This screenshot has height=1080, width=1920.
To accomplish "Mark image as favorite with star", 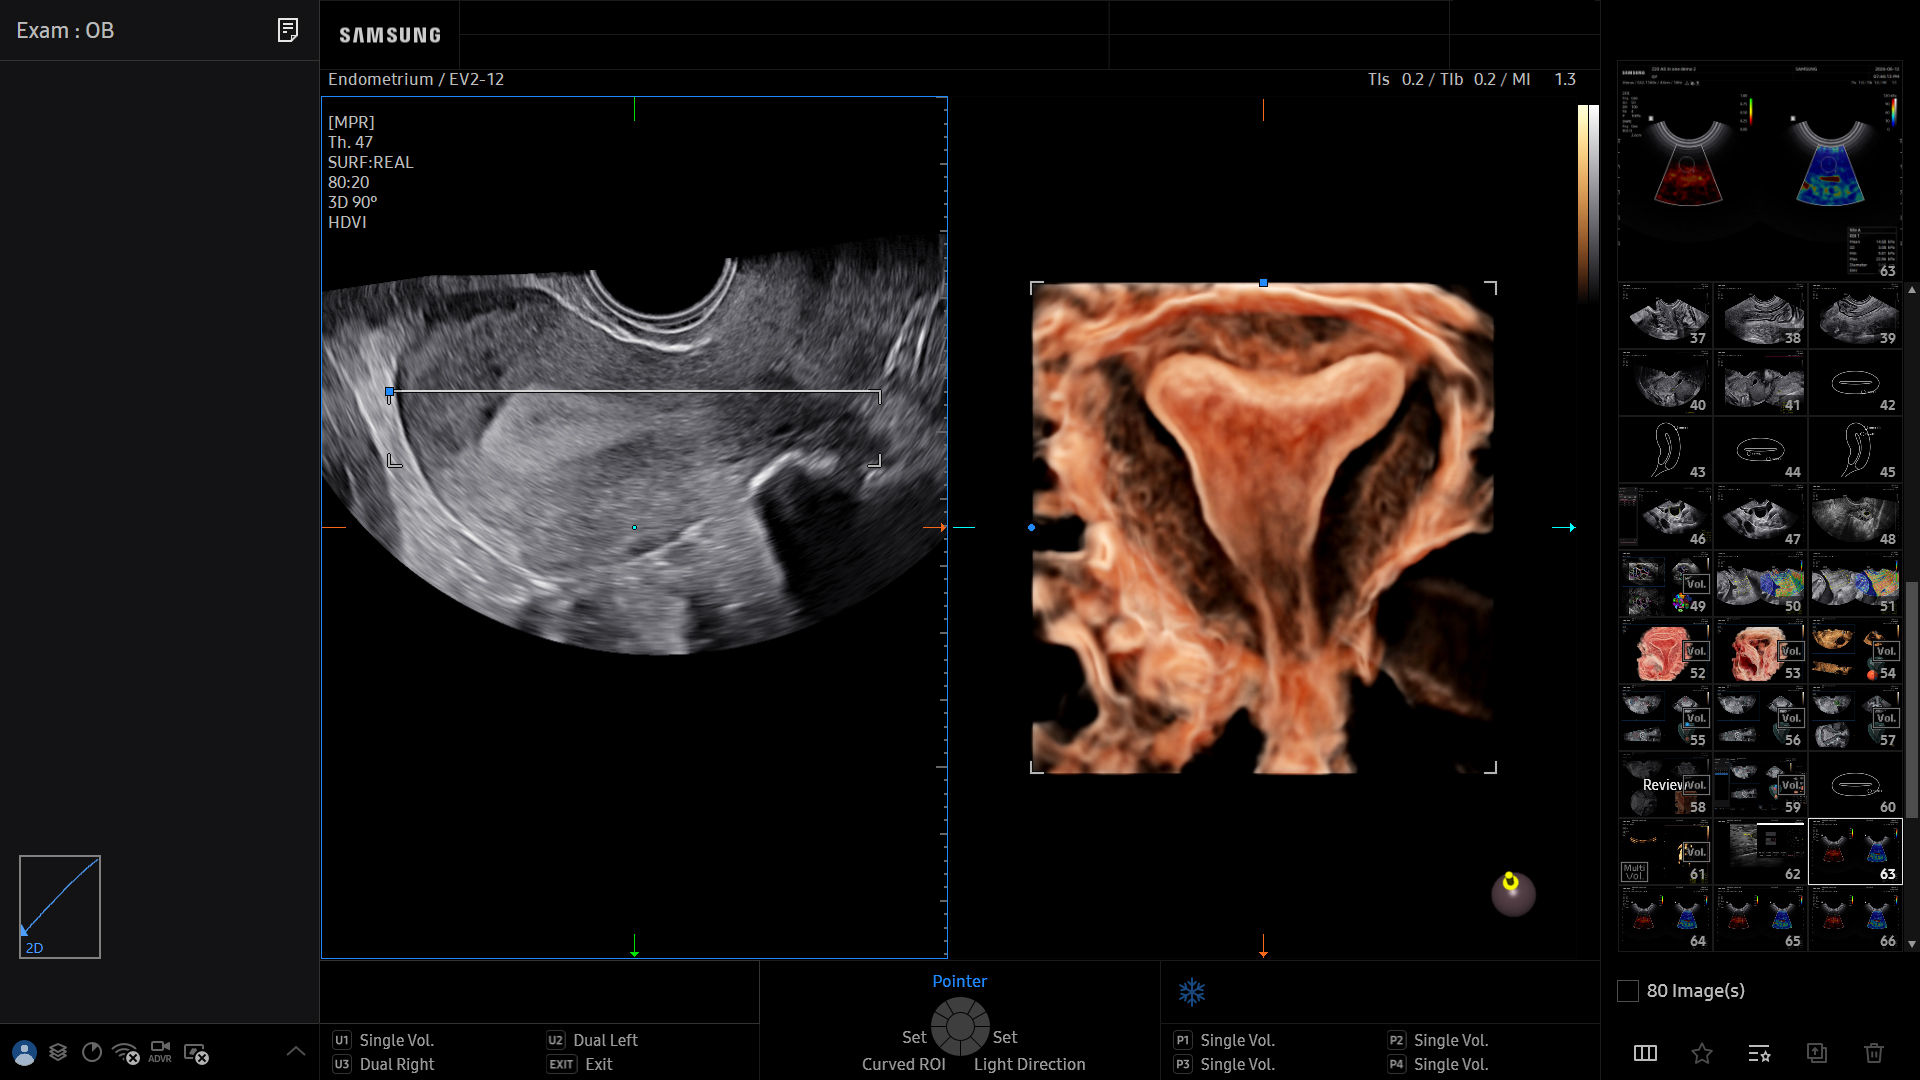I will 1702,1053.
